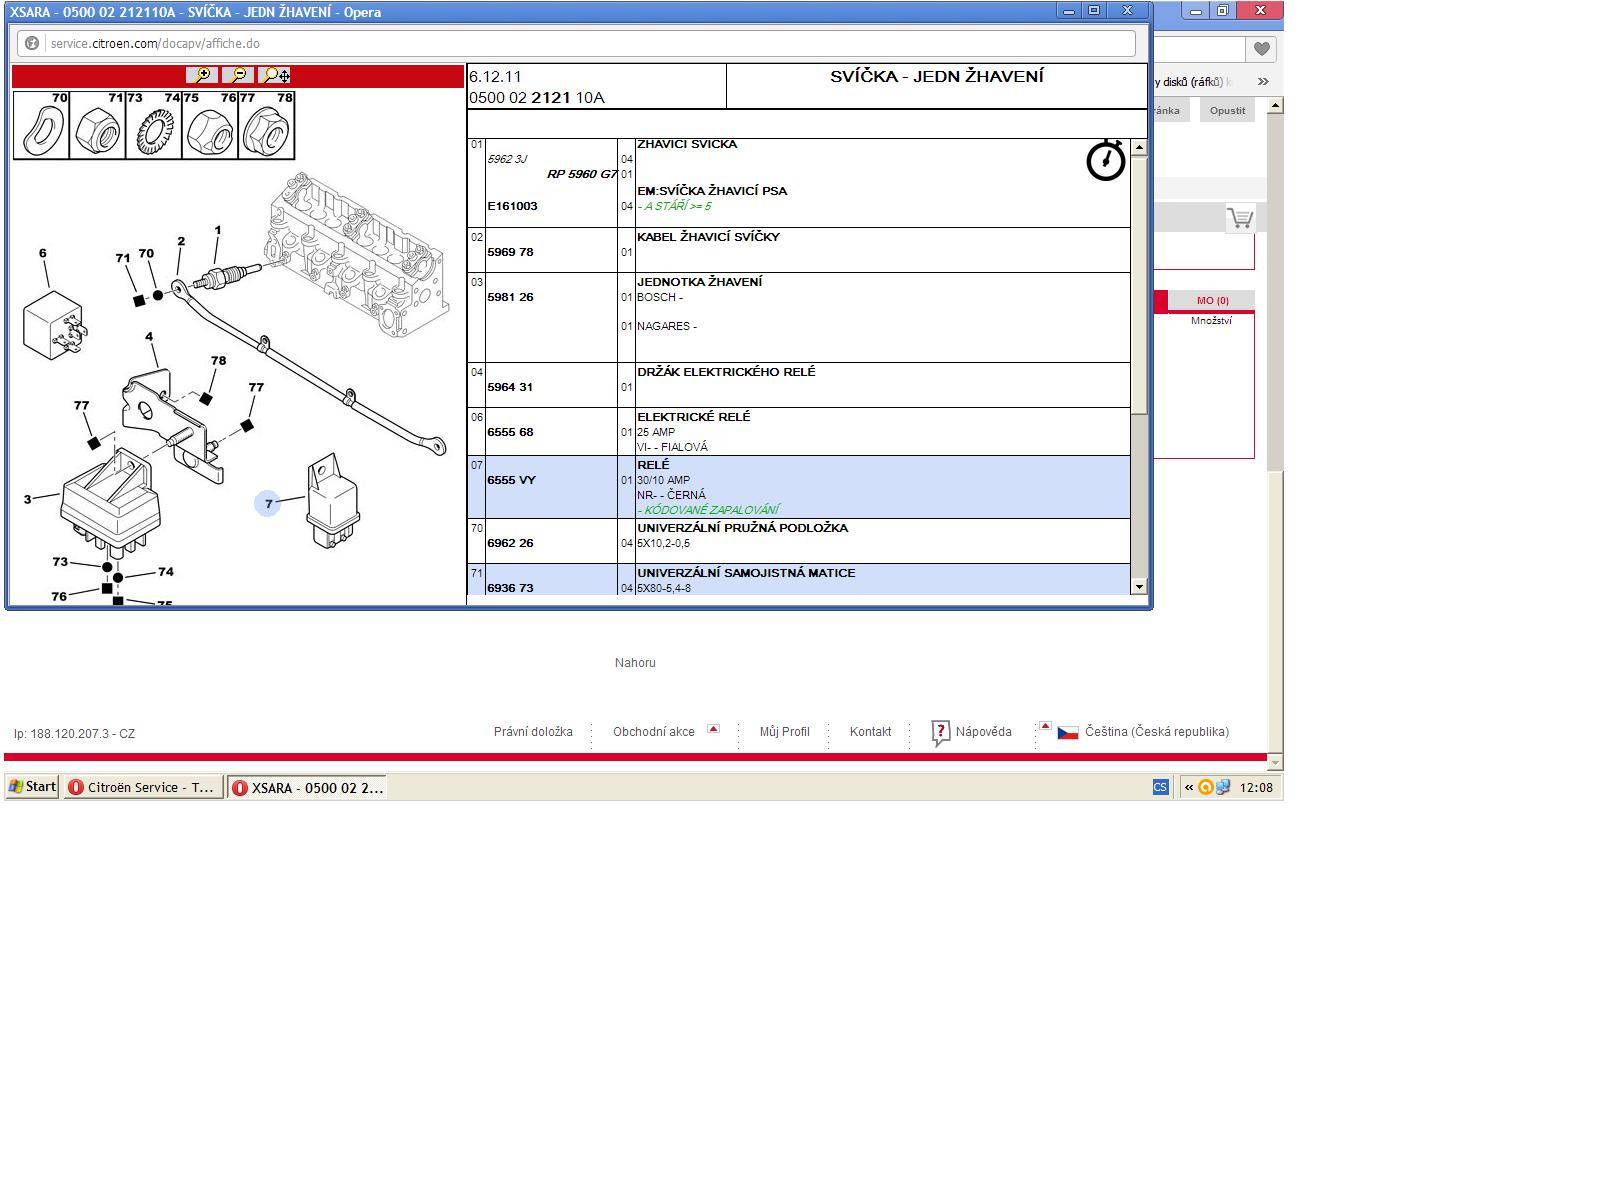Show more bookmarks chevron in main window
The width and height of the screenshot is (1600, 1200).
click(1263, 82)
